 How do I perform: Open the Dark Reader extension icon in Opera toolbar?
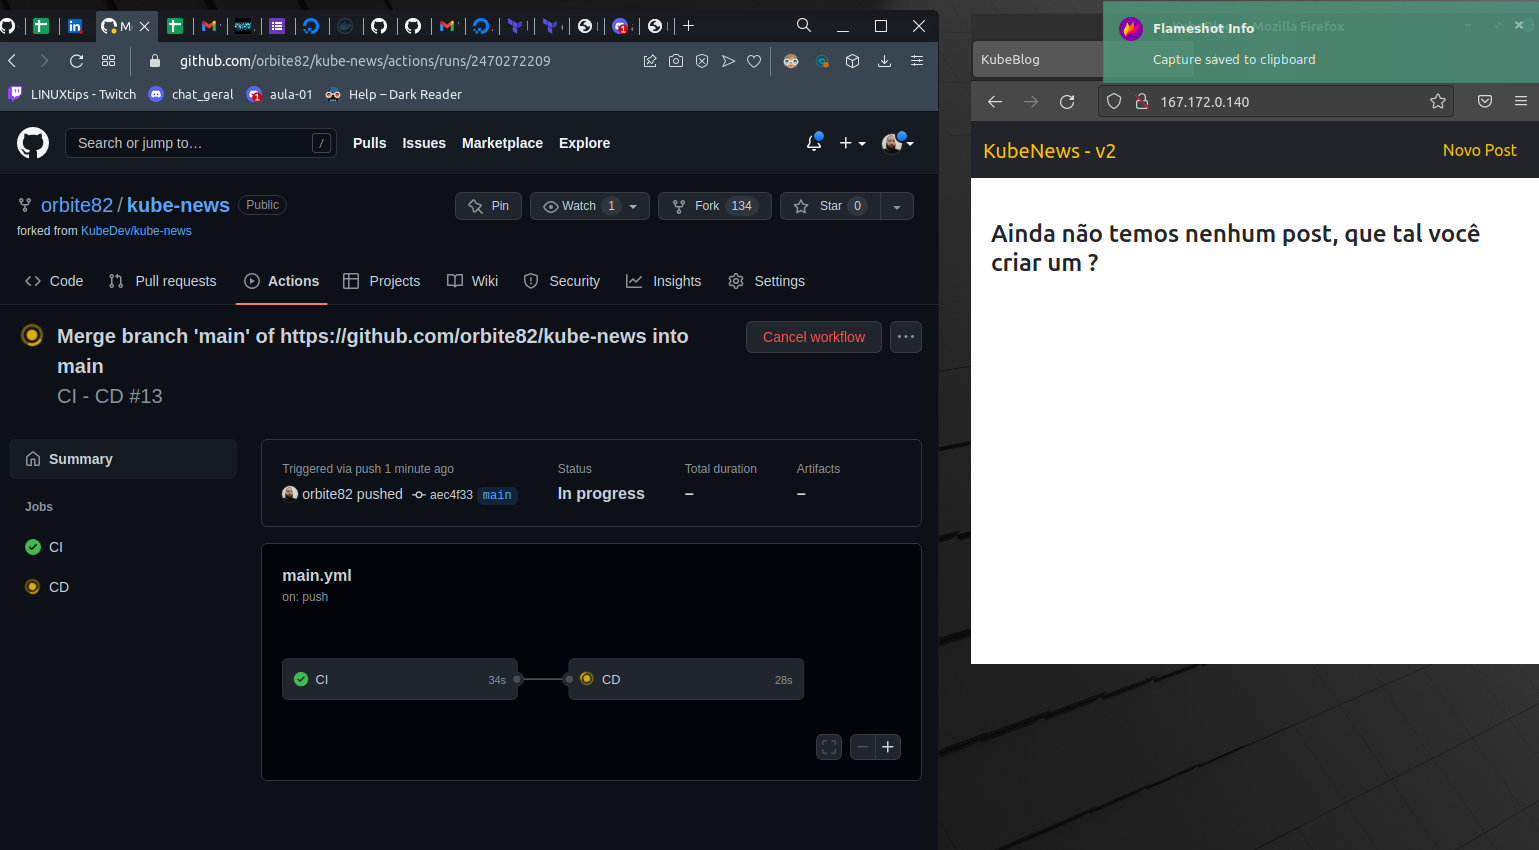tap(791, 61)
